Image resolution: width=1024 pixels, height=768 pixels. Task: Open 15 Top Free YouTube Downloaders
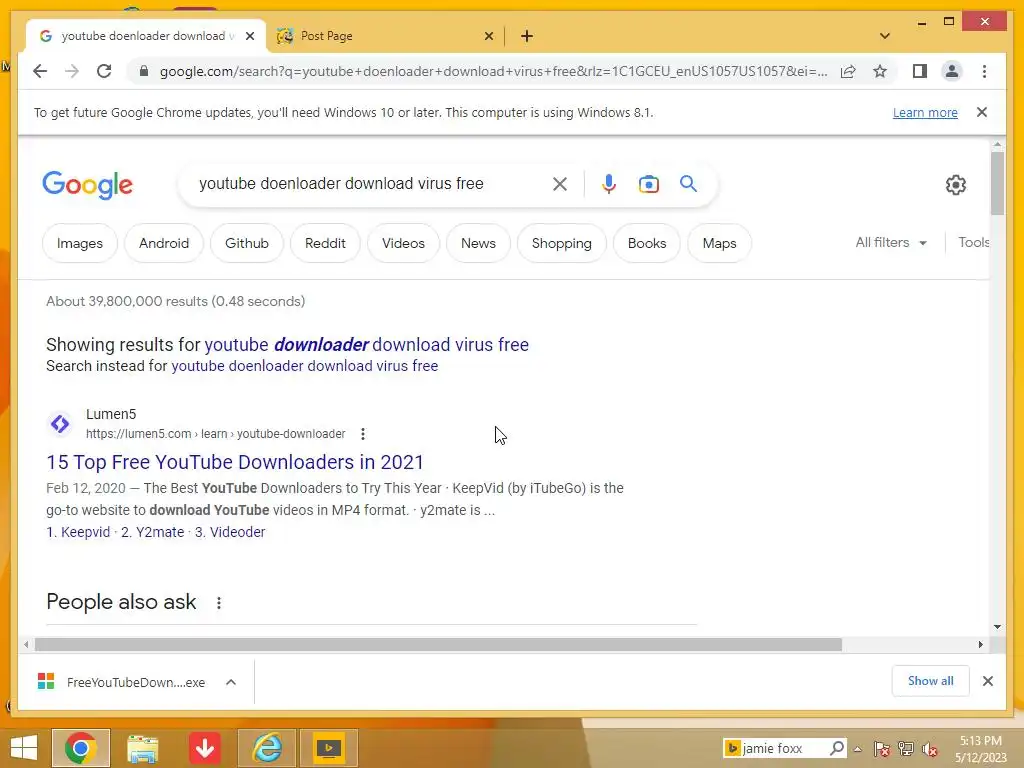(234, 462)
